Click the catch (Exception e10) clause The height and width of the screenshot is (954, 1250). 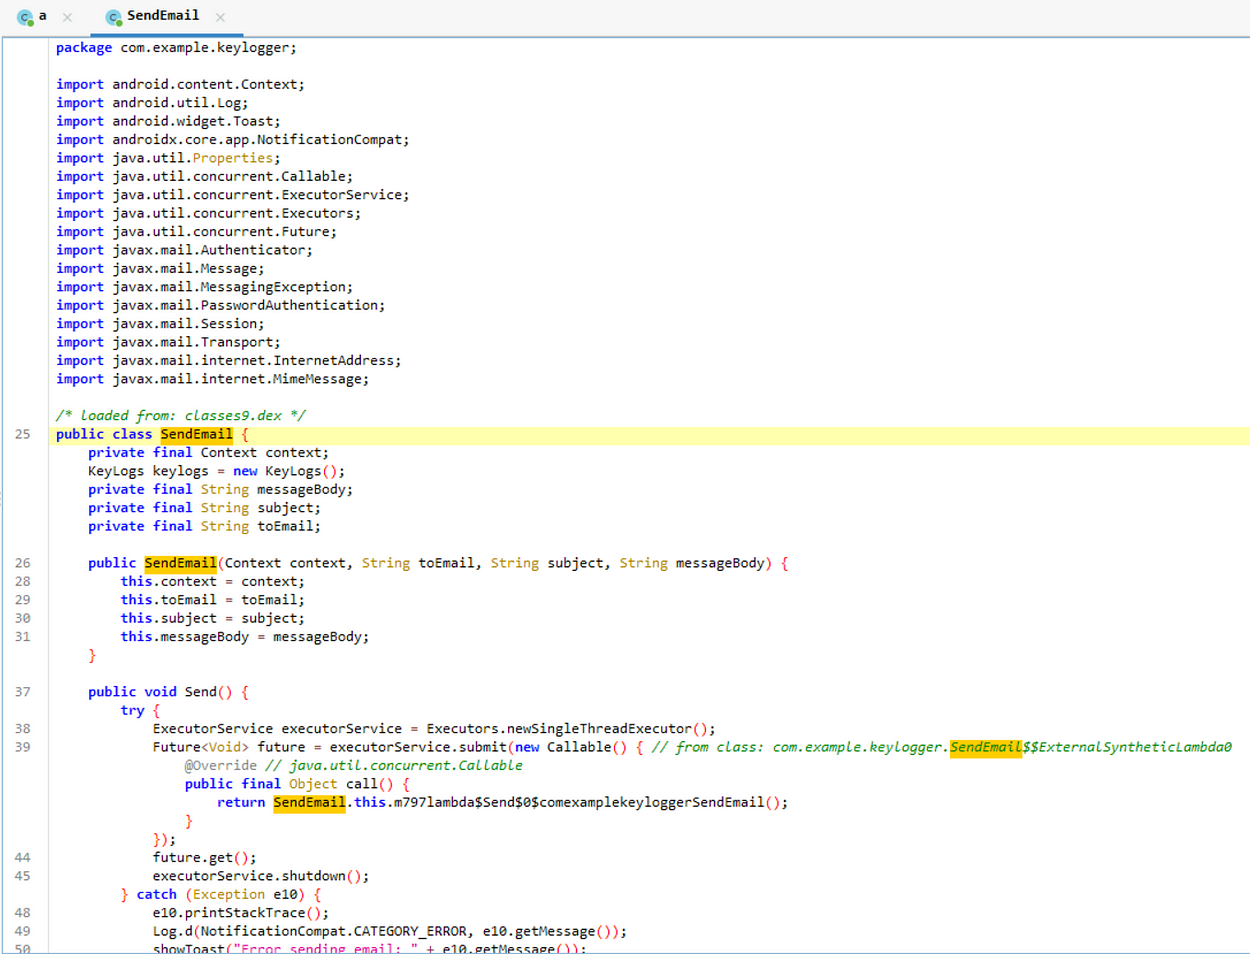[220, 895]
